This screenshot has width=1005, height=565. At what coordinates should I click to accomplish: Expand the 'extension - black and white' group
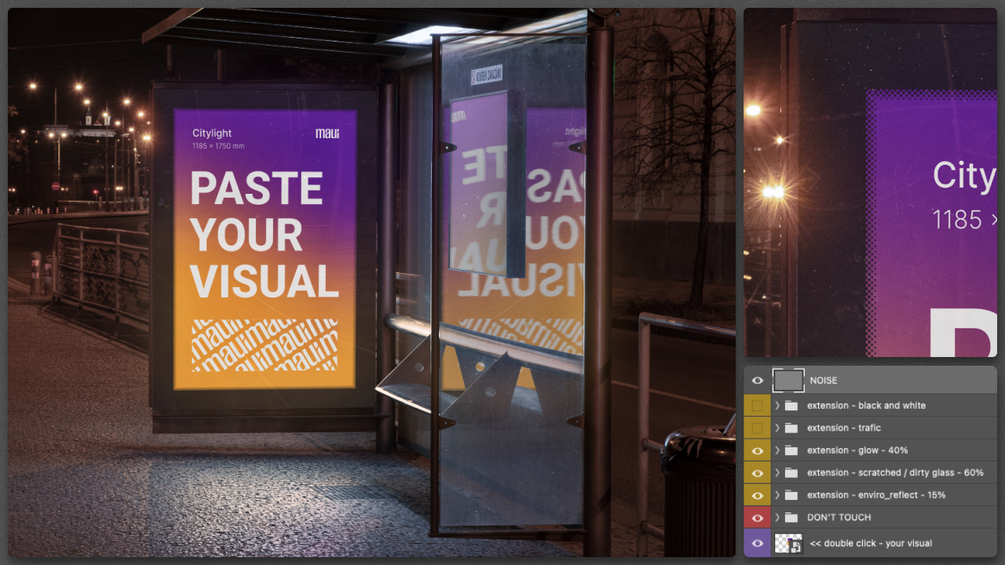(x=777, y=405)
